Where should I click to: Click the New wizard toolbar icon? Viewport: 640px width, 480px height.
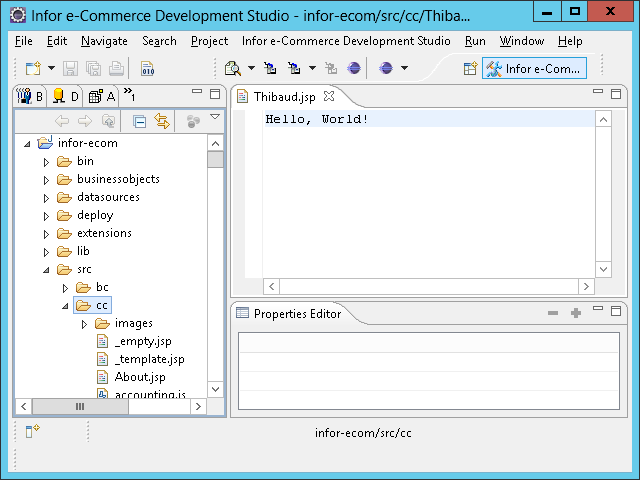tap(33, 68)
